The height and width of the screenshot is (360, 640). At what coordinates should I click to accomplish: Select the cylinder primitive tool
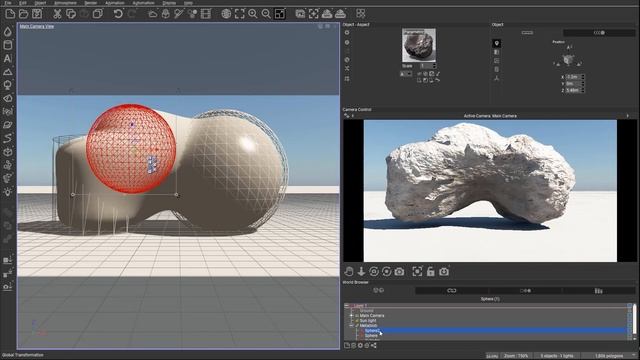(8, 45)
